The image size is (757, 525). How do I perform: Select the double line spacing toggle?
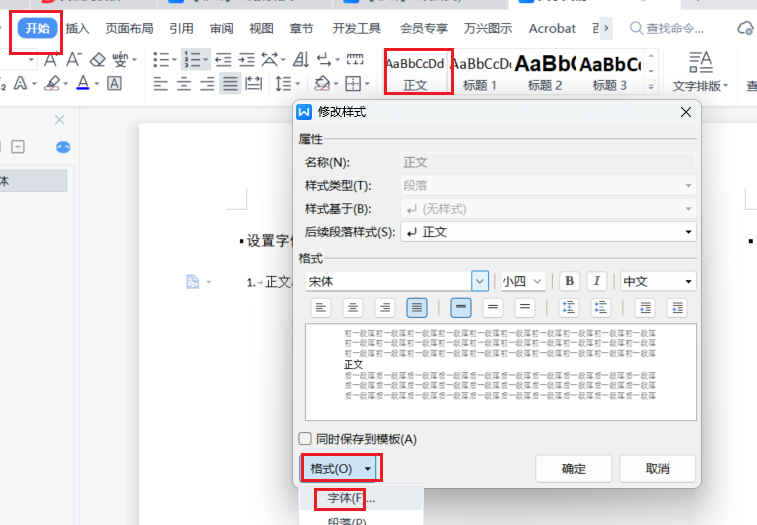click(524, 308)
